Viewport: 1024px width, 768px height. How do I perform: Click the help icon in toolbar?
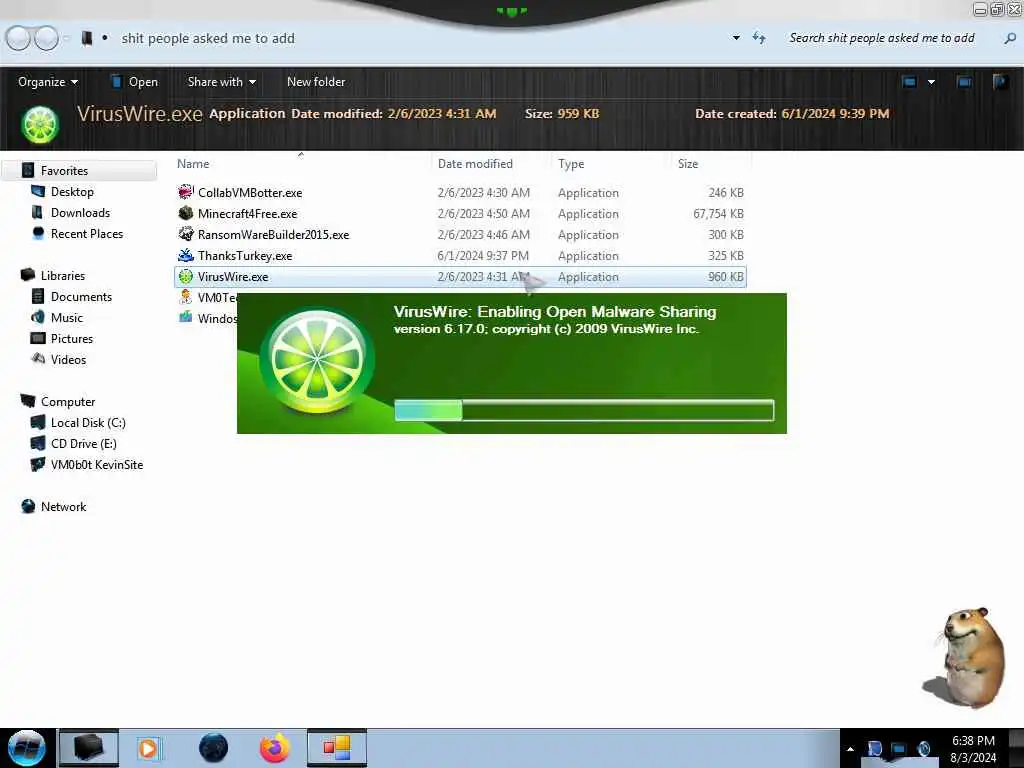1000,82
